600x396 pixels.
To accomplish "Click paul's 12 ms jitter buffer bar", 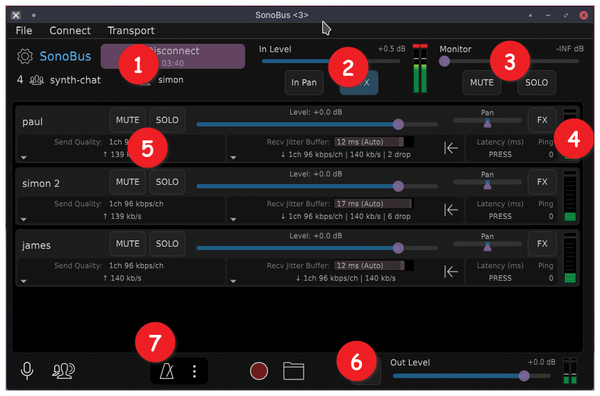I will point(373,142).
